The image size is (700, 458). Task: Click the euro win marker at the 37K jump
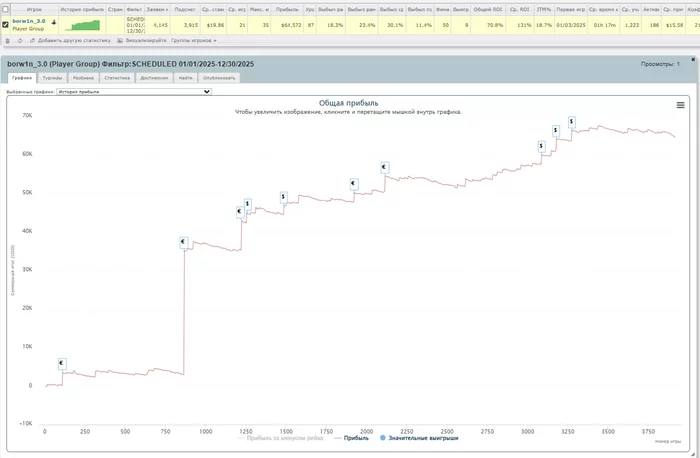[183, 242]
